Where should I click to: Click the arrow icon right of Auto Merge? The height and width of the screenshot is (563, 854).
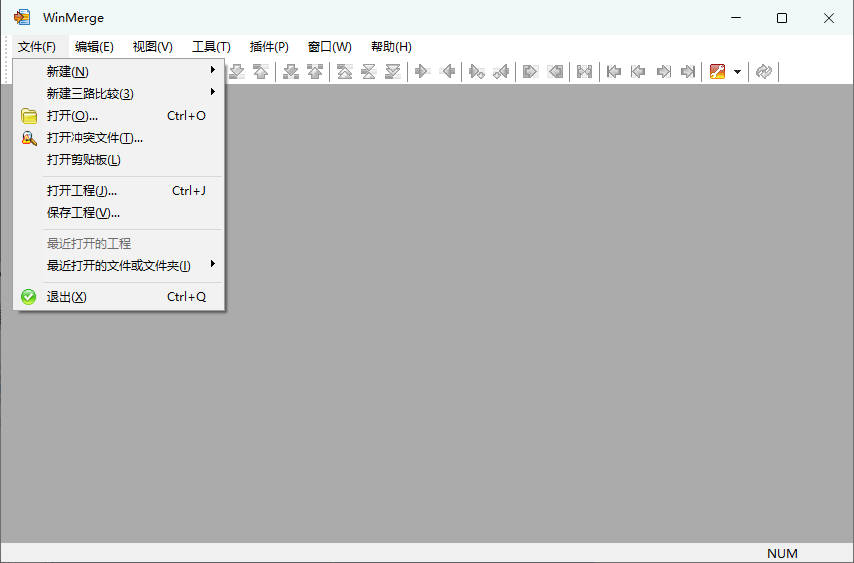click(x=614, y=71)
